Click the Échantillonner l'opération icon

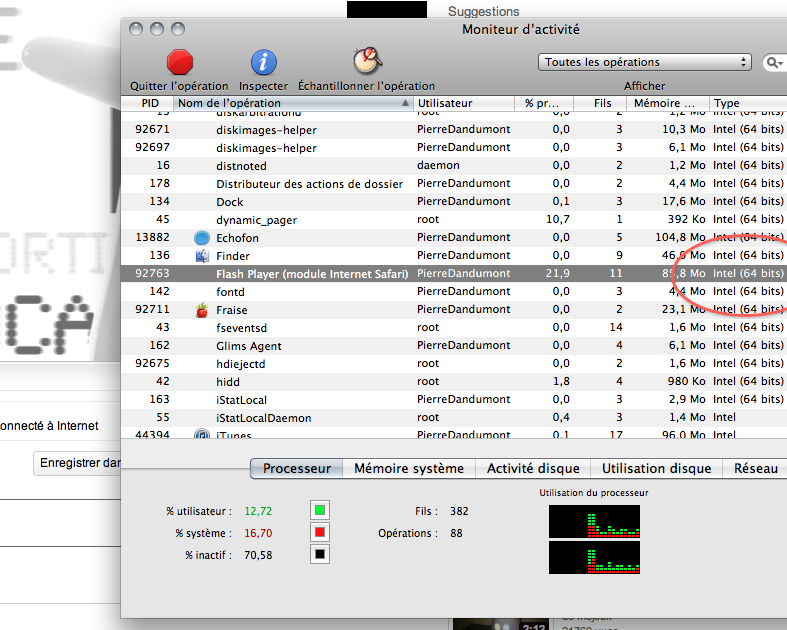click(x=366, y=61)
